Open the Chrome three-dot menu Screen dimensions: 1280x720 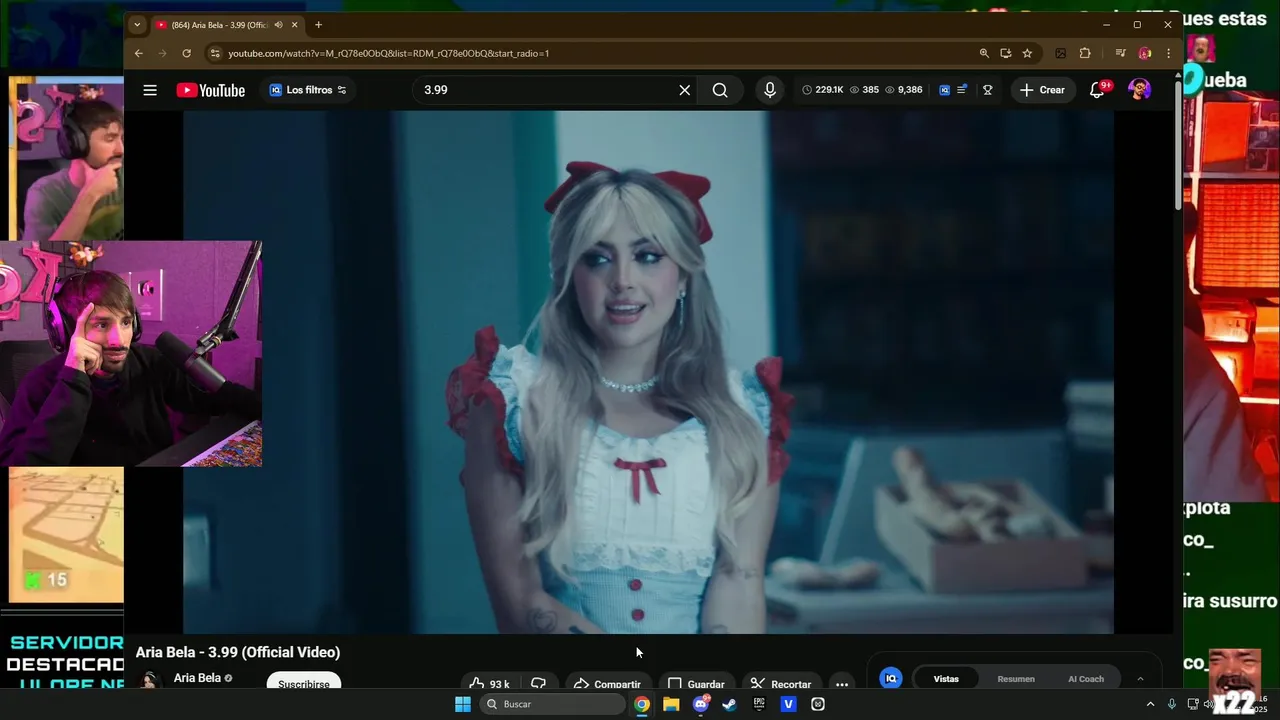pos(1168,53)
